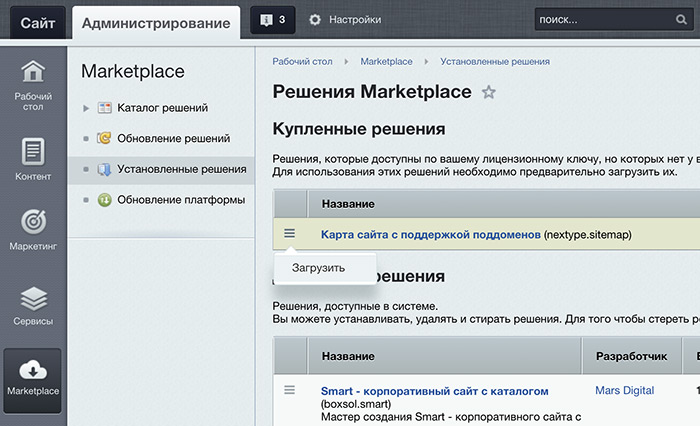Sort by Название in available solutions table

pos(348,356)
